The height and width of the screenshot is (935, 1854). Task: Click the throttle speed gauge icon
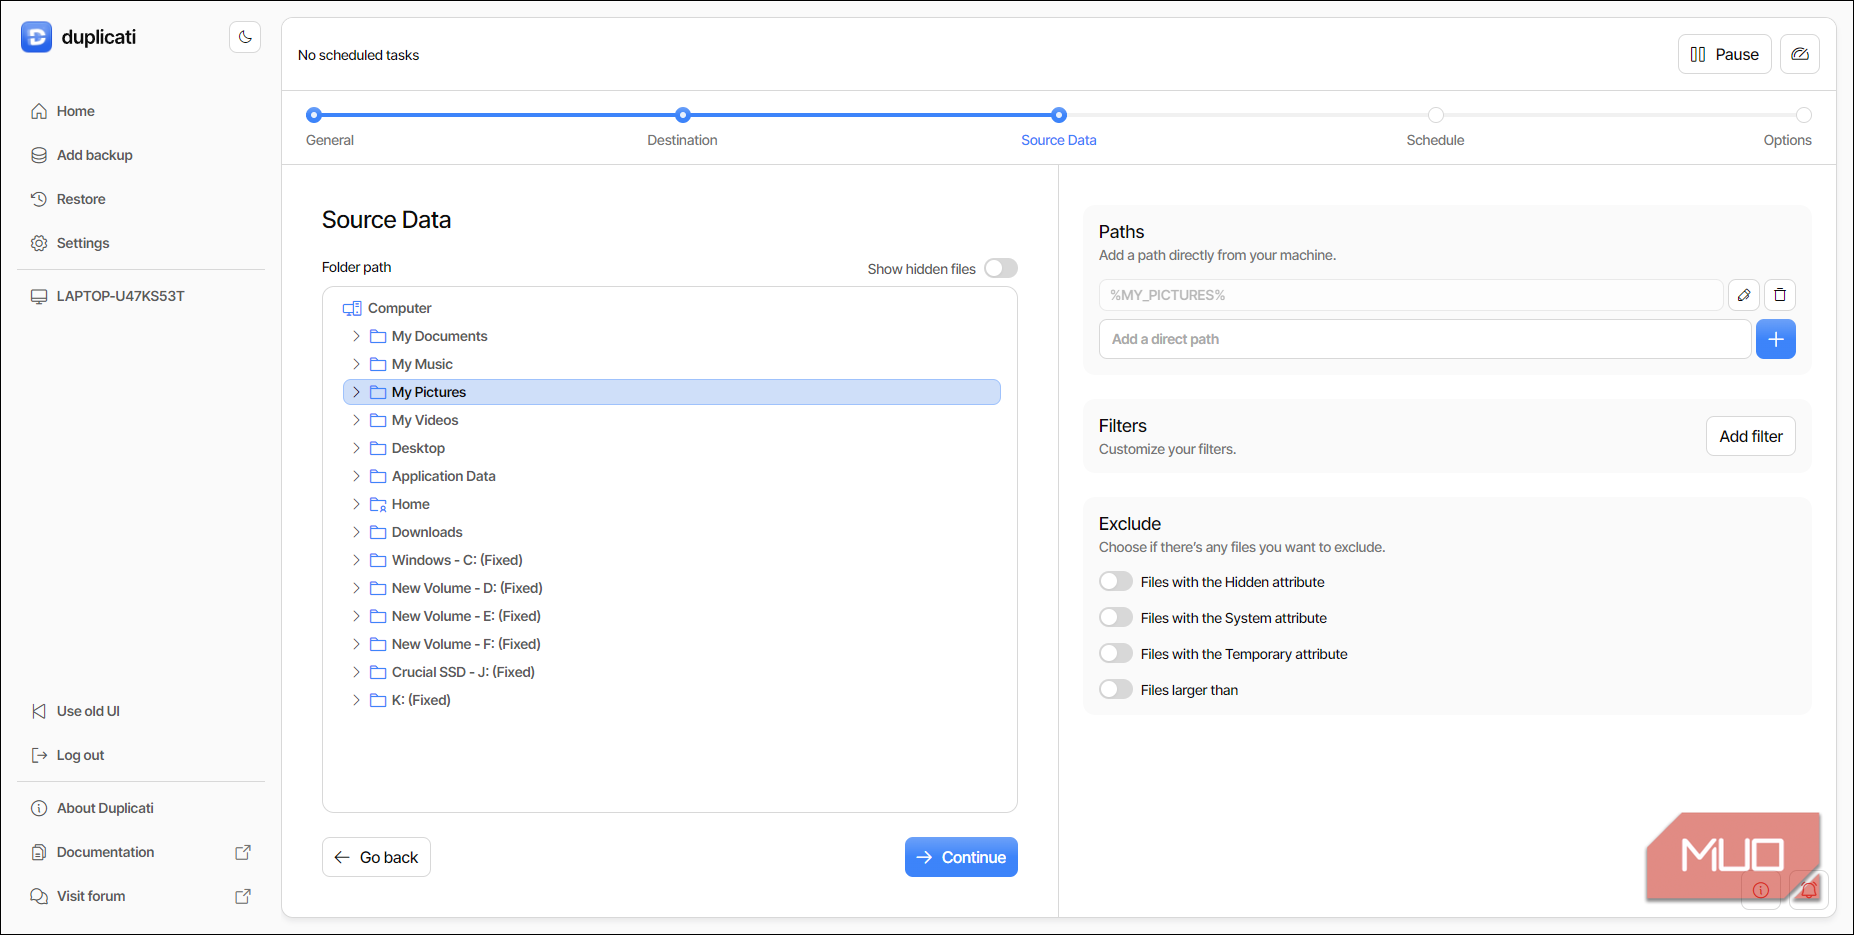pyautogui.click(x=1800, y=54)
